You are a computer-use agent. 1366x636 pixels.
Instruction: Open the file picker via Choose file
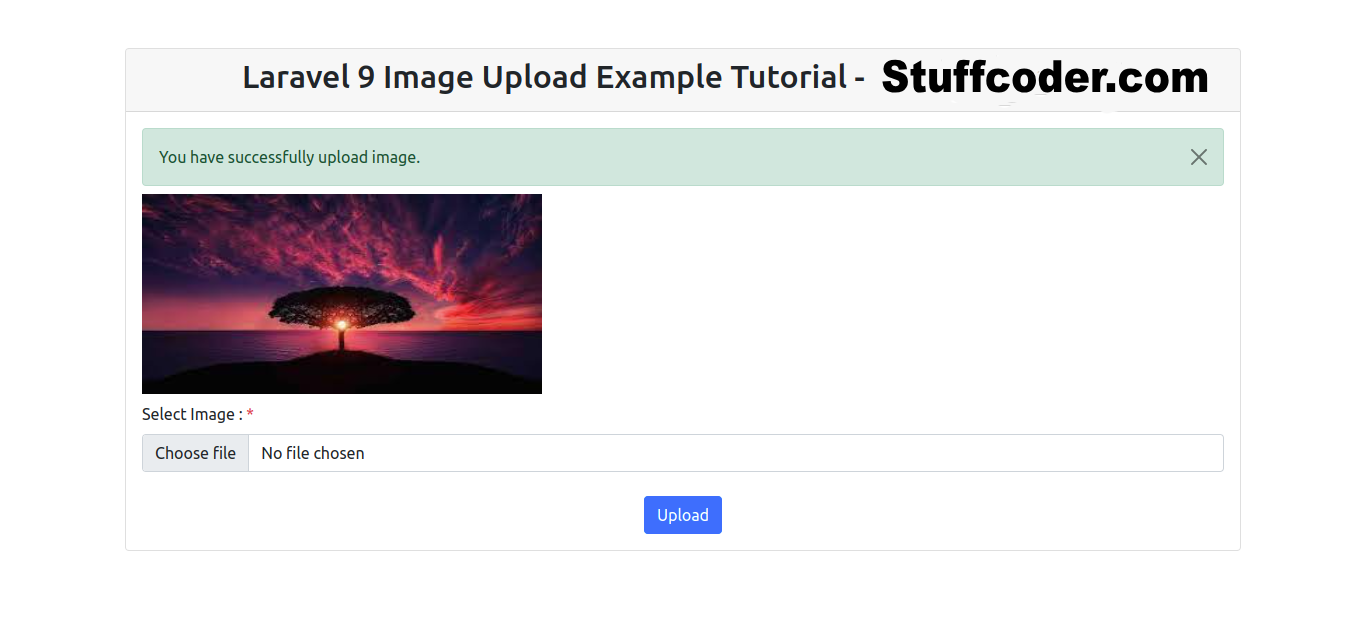(195, 452)
